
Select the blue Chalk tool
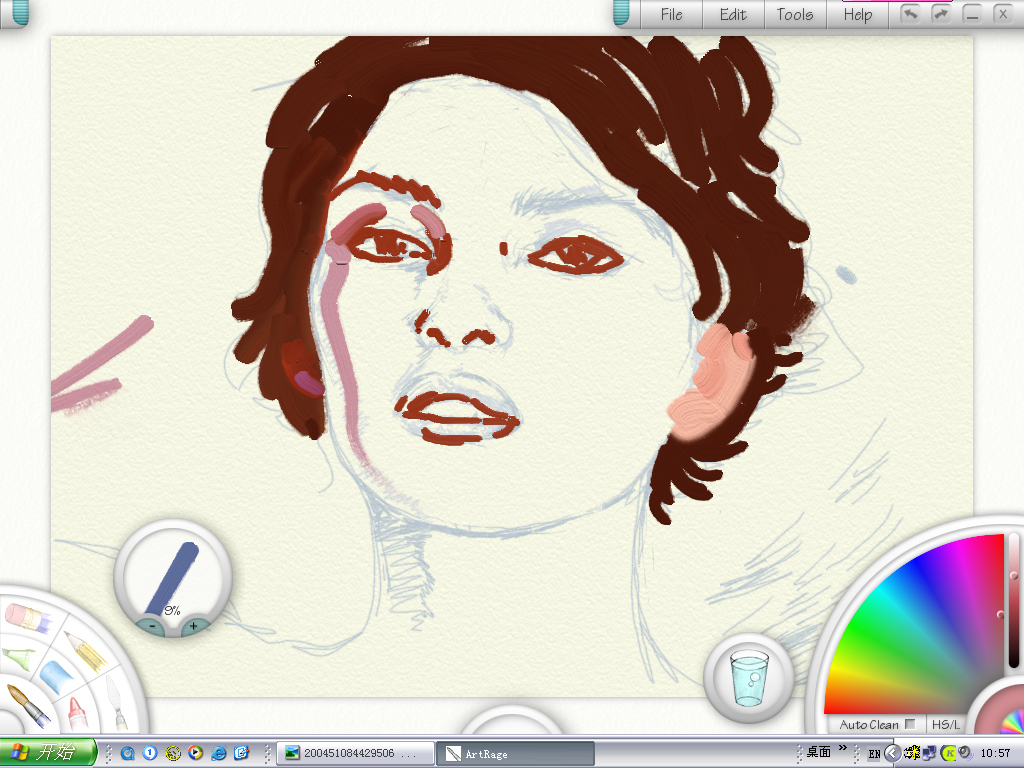56,677
